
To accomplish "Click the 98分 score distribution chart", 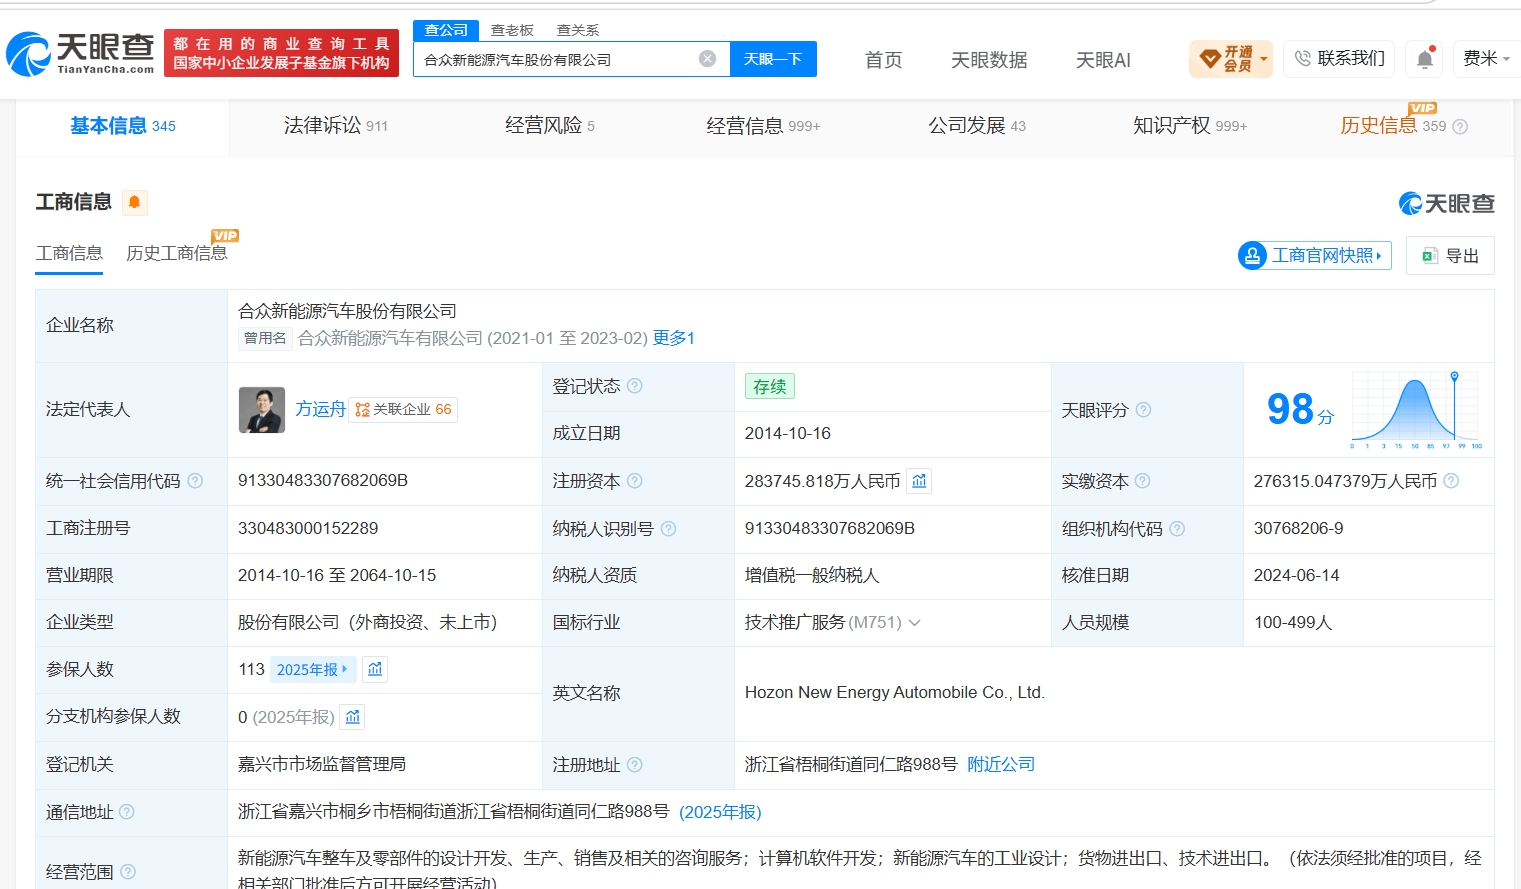I will pos(1415,409).
